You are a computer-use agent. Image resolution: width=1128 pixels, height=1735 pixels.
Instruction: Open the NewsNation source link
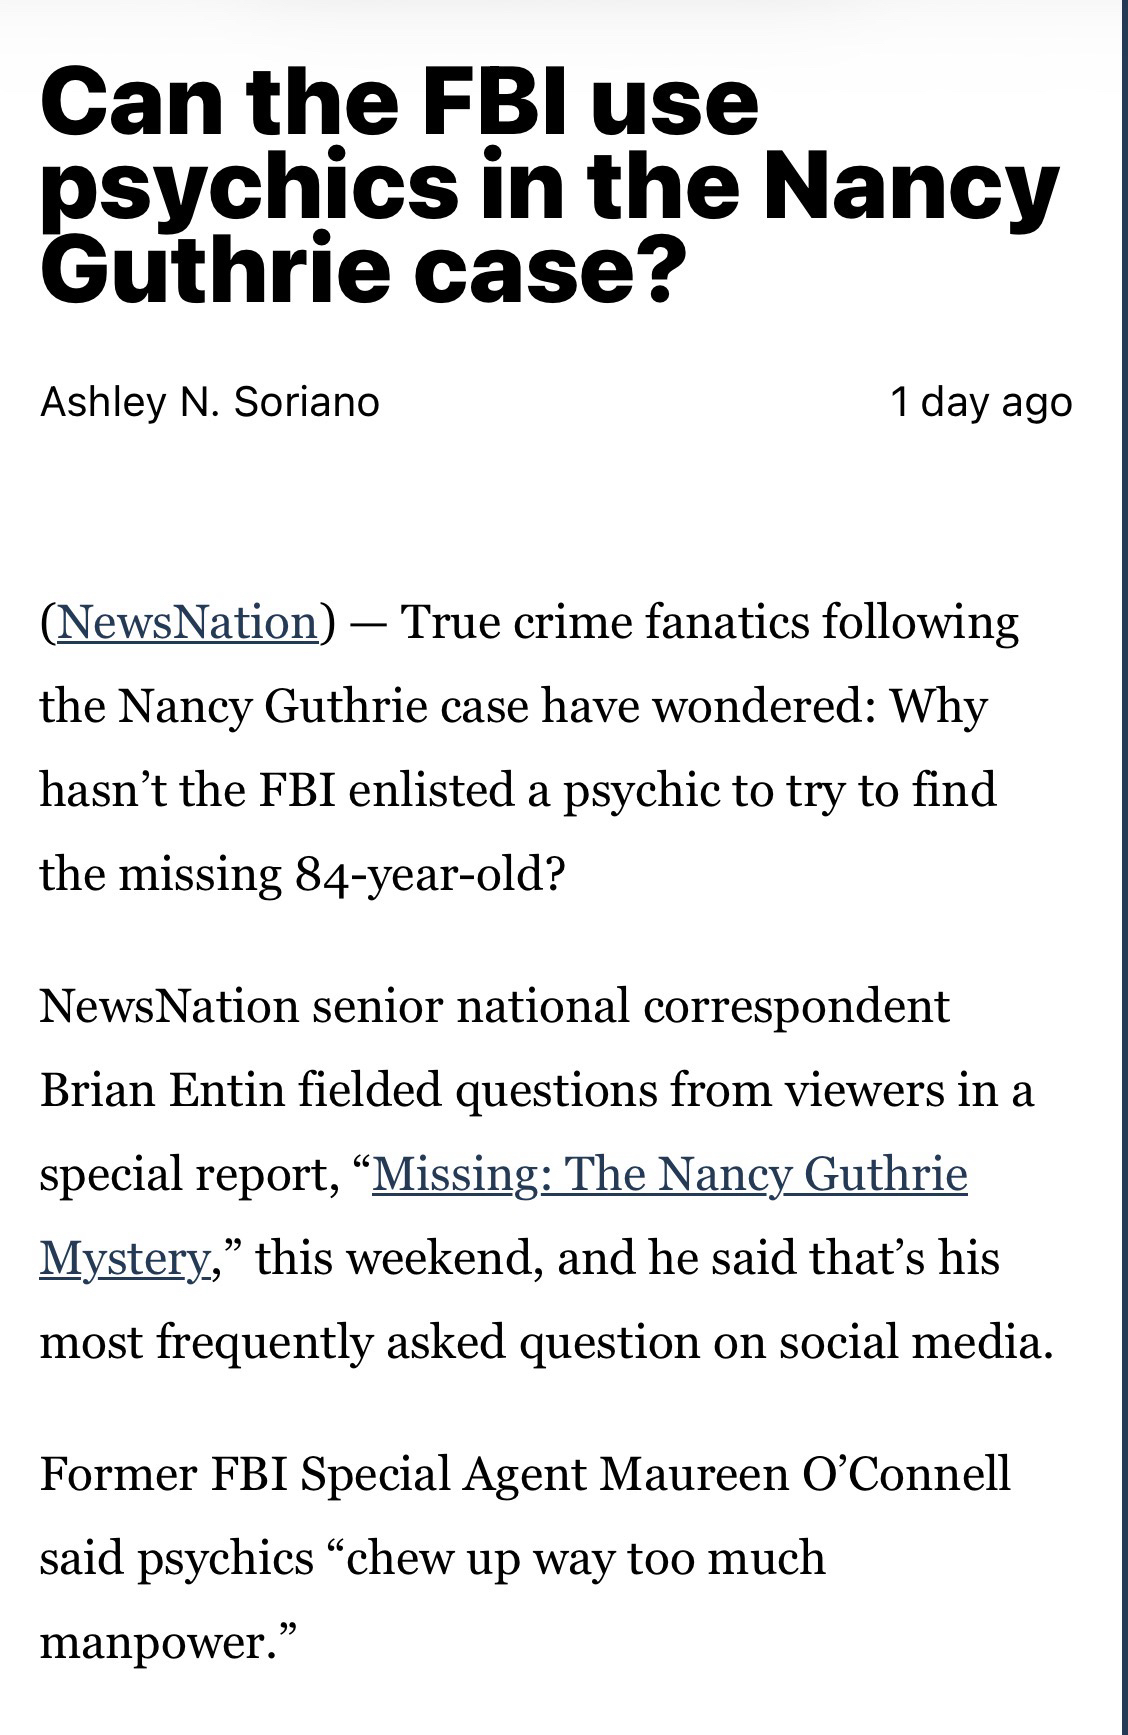188,622
